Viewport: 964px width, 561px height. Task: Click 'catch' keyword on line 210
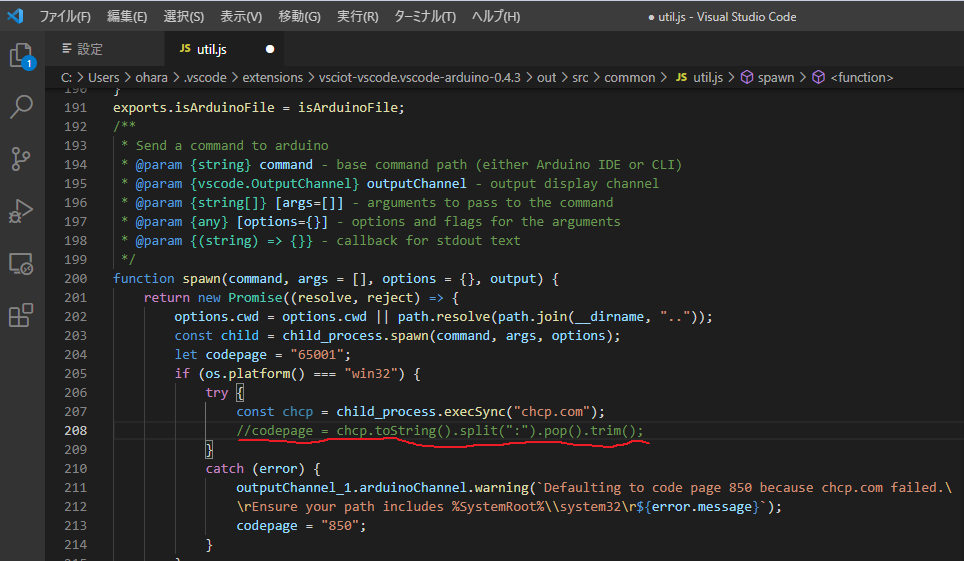[x=224, y=469]
